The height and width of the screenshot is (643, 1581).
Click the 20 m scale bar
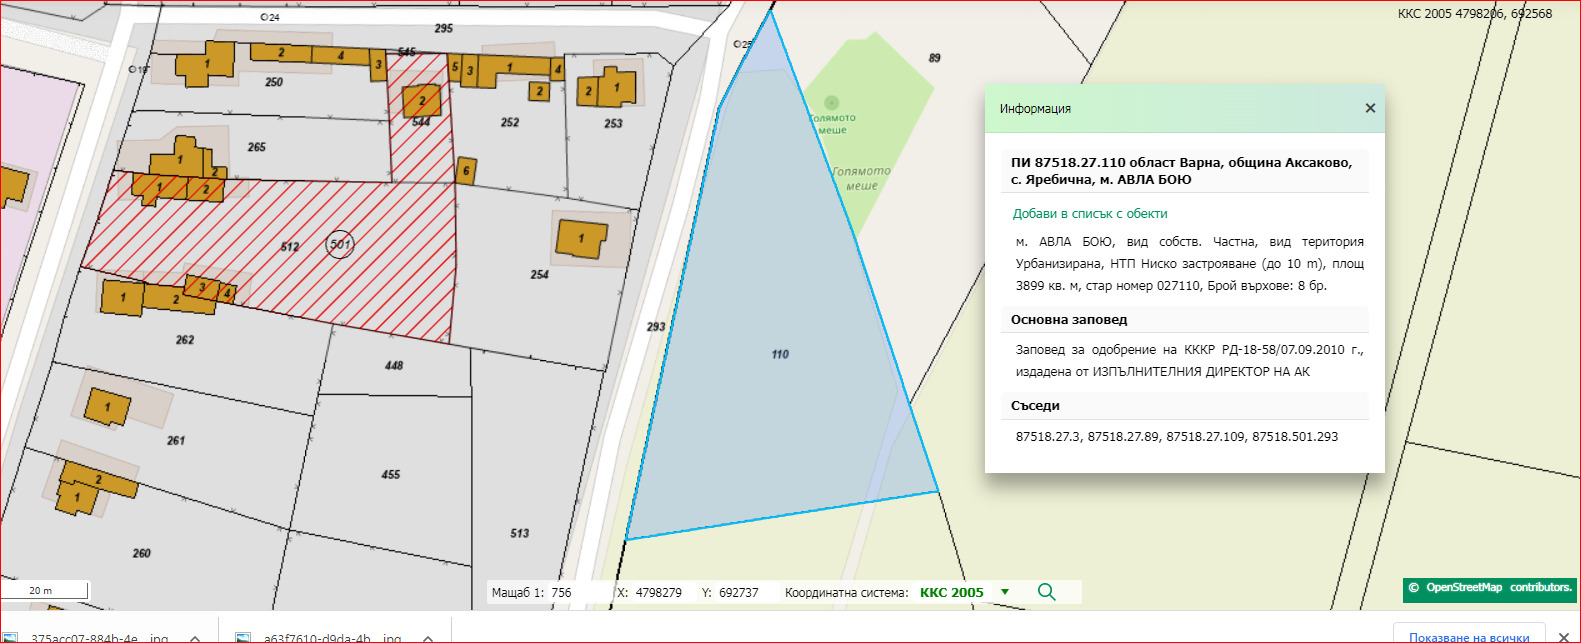[45, 590]
